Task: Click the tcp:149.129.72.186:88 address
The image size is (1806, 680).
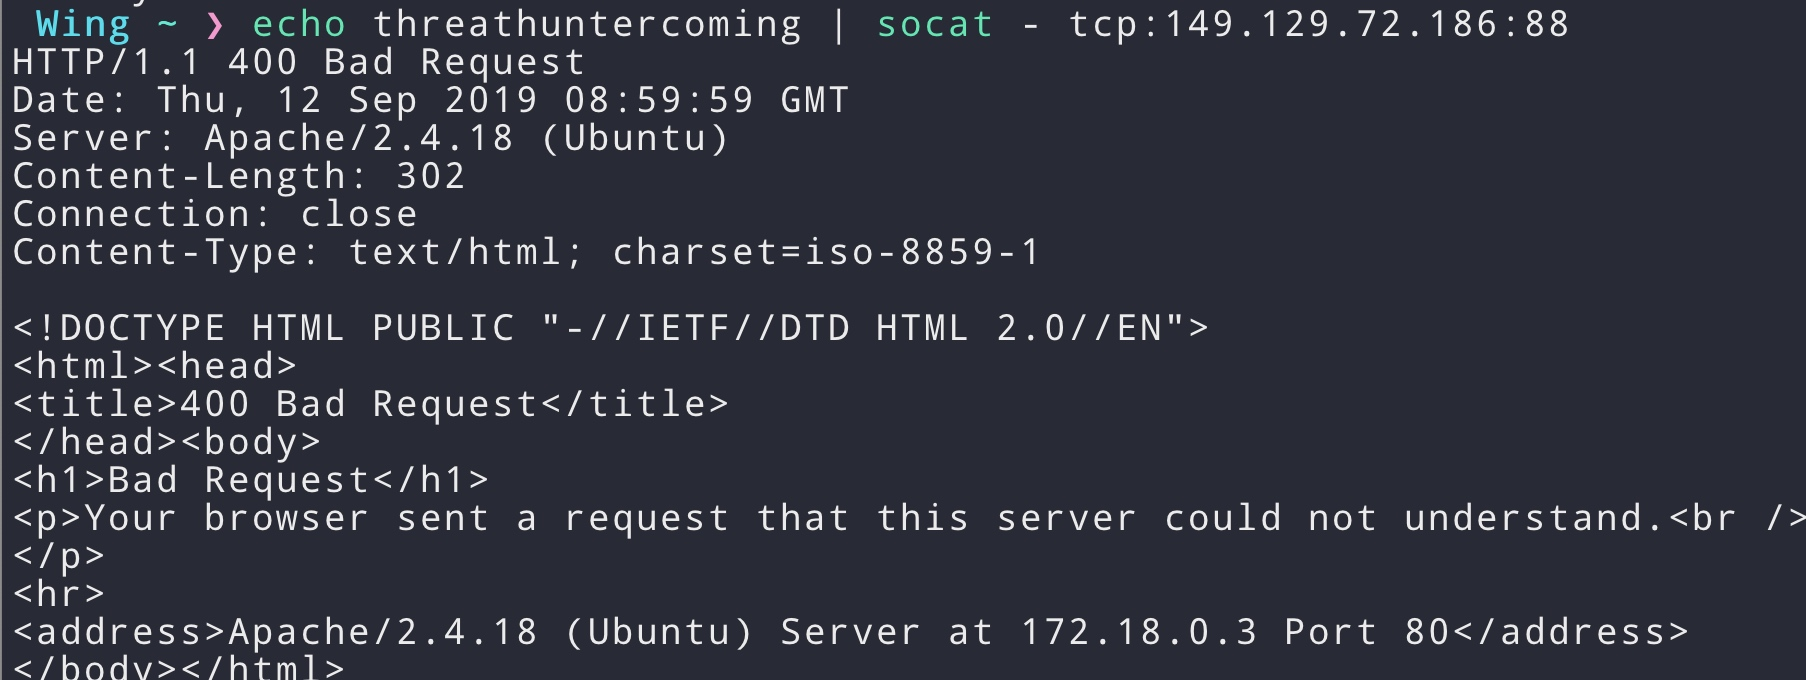Action: (x=1319, y=24)
